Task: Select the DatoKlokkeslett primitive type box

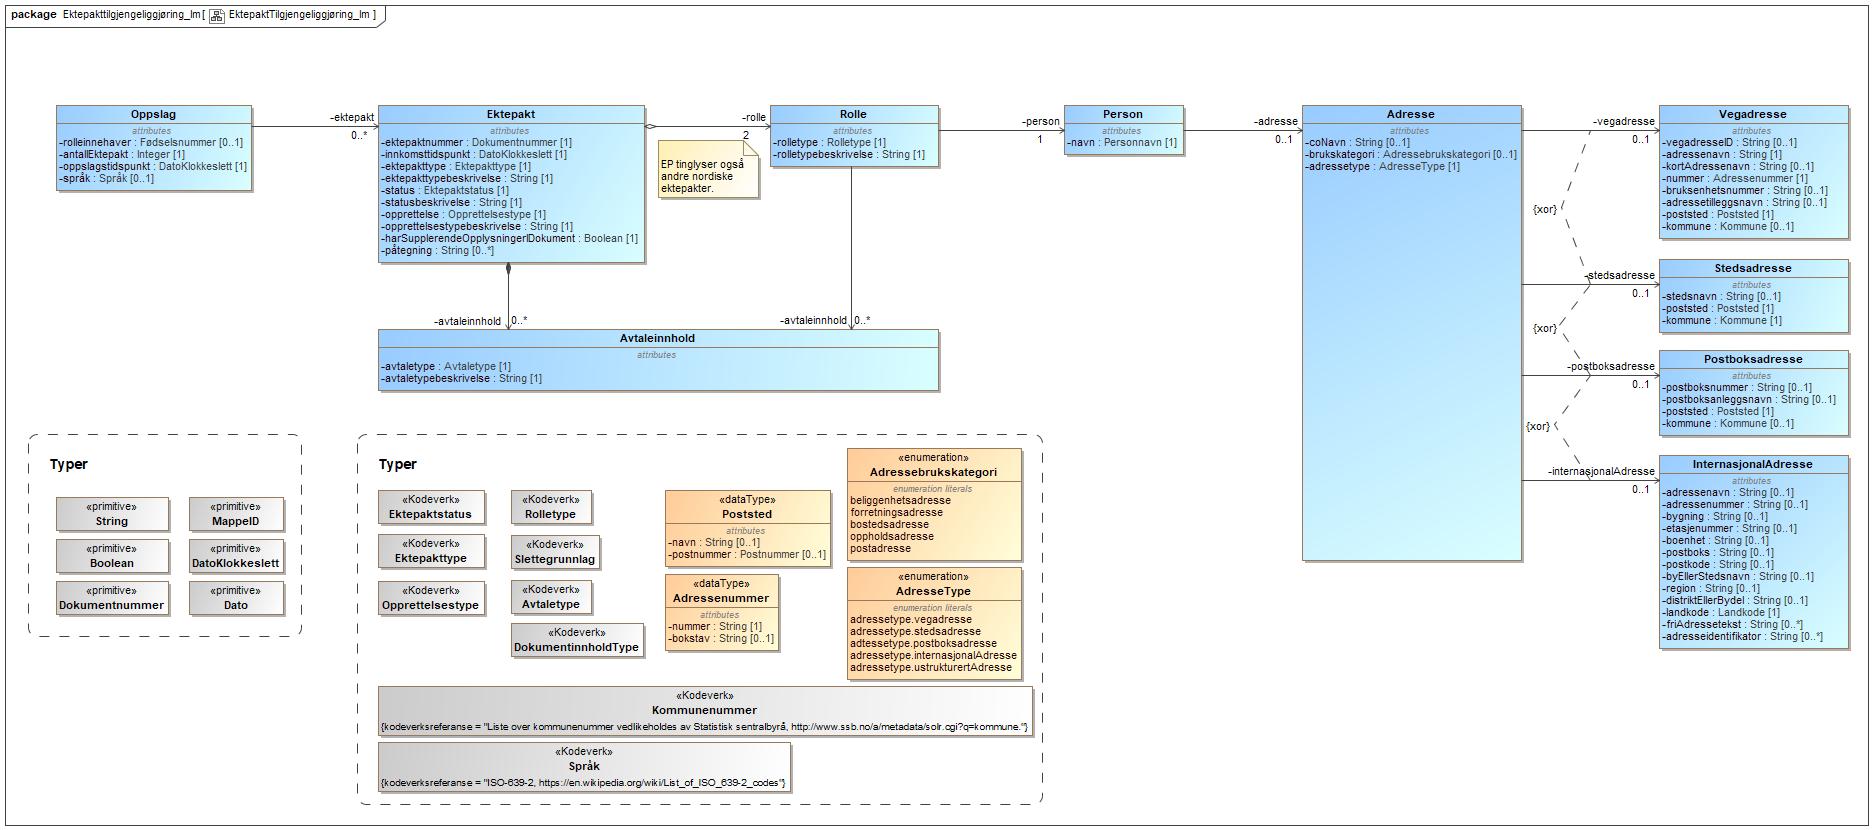Action: [x=236, y=556]
